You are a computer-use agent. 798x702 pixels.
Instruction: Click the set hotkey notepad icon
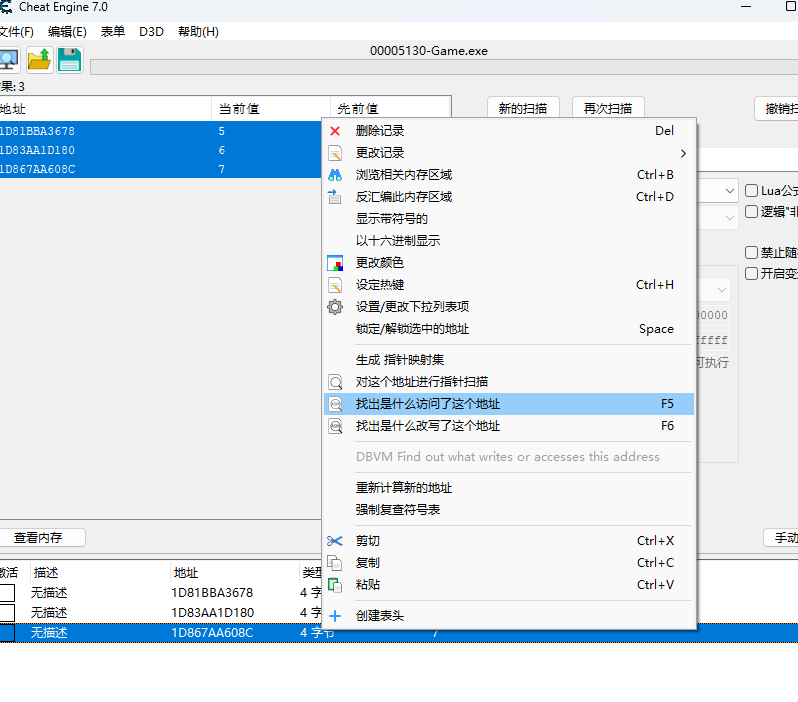[x=335, y=285]
